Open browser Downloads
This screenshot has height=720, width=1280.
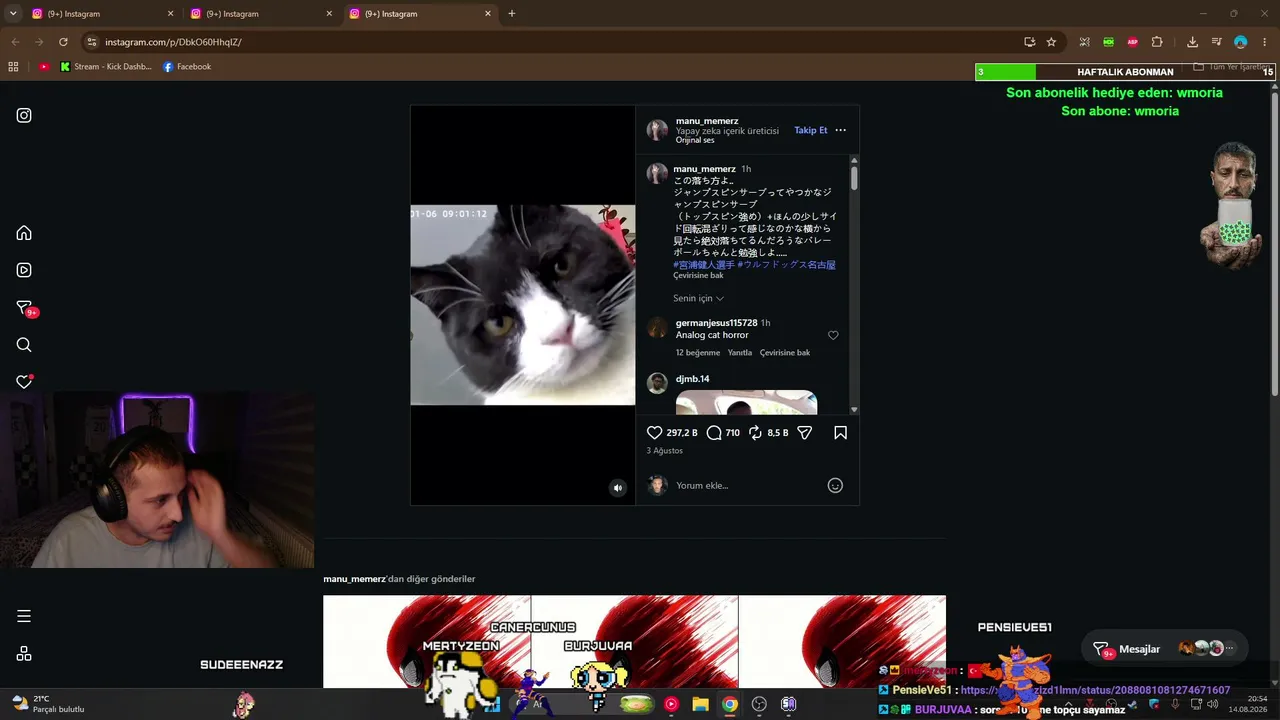(x=1192, y=42)
